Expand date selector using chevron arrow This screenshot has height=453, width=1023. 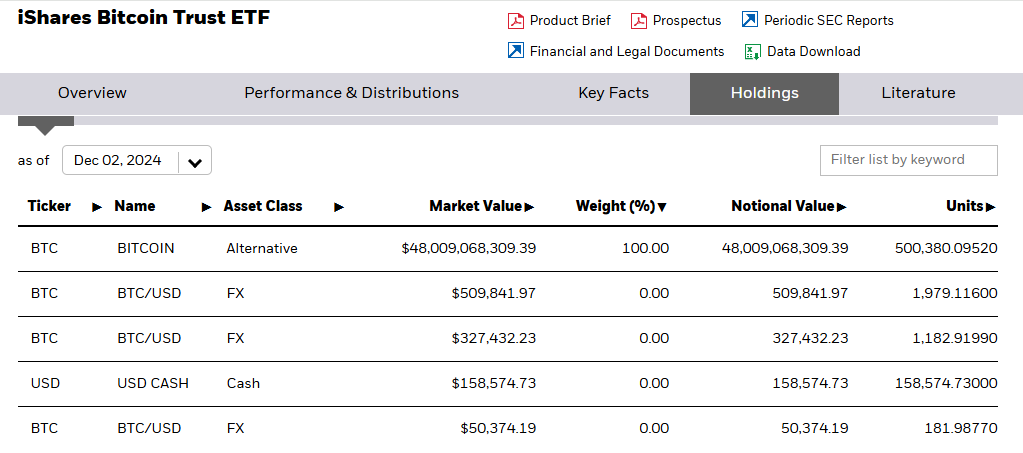point(195,162)
